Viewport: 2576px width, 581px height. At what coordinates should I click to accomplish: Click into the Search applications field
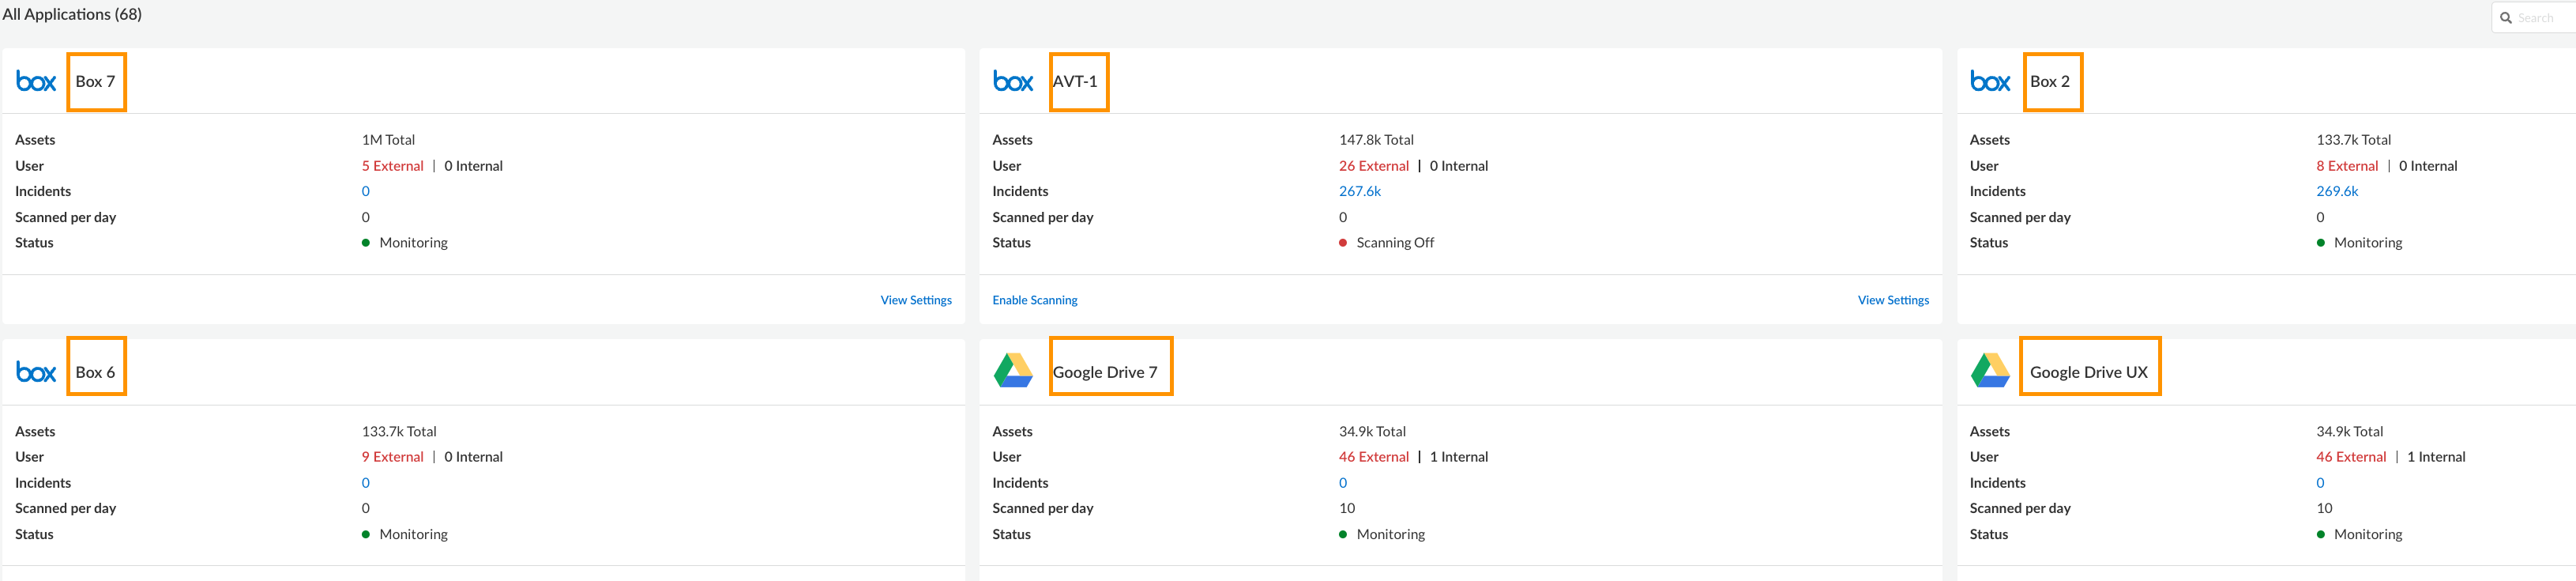(2540, 18)
